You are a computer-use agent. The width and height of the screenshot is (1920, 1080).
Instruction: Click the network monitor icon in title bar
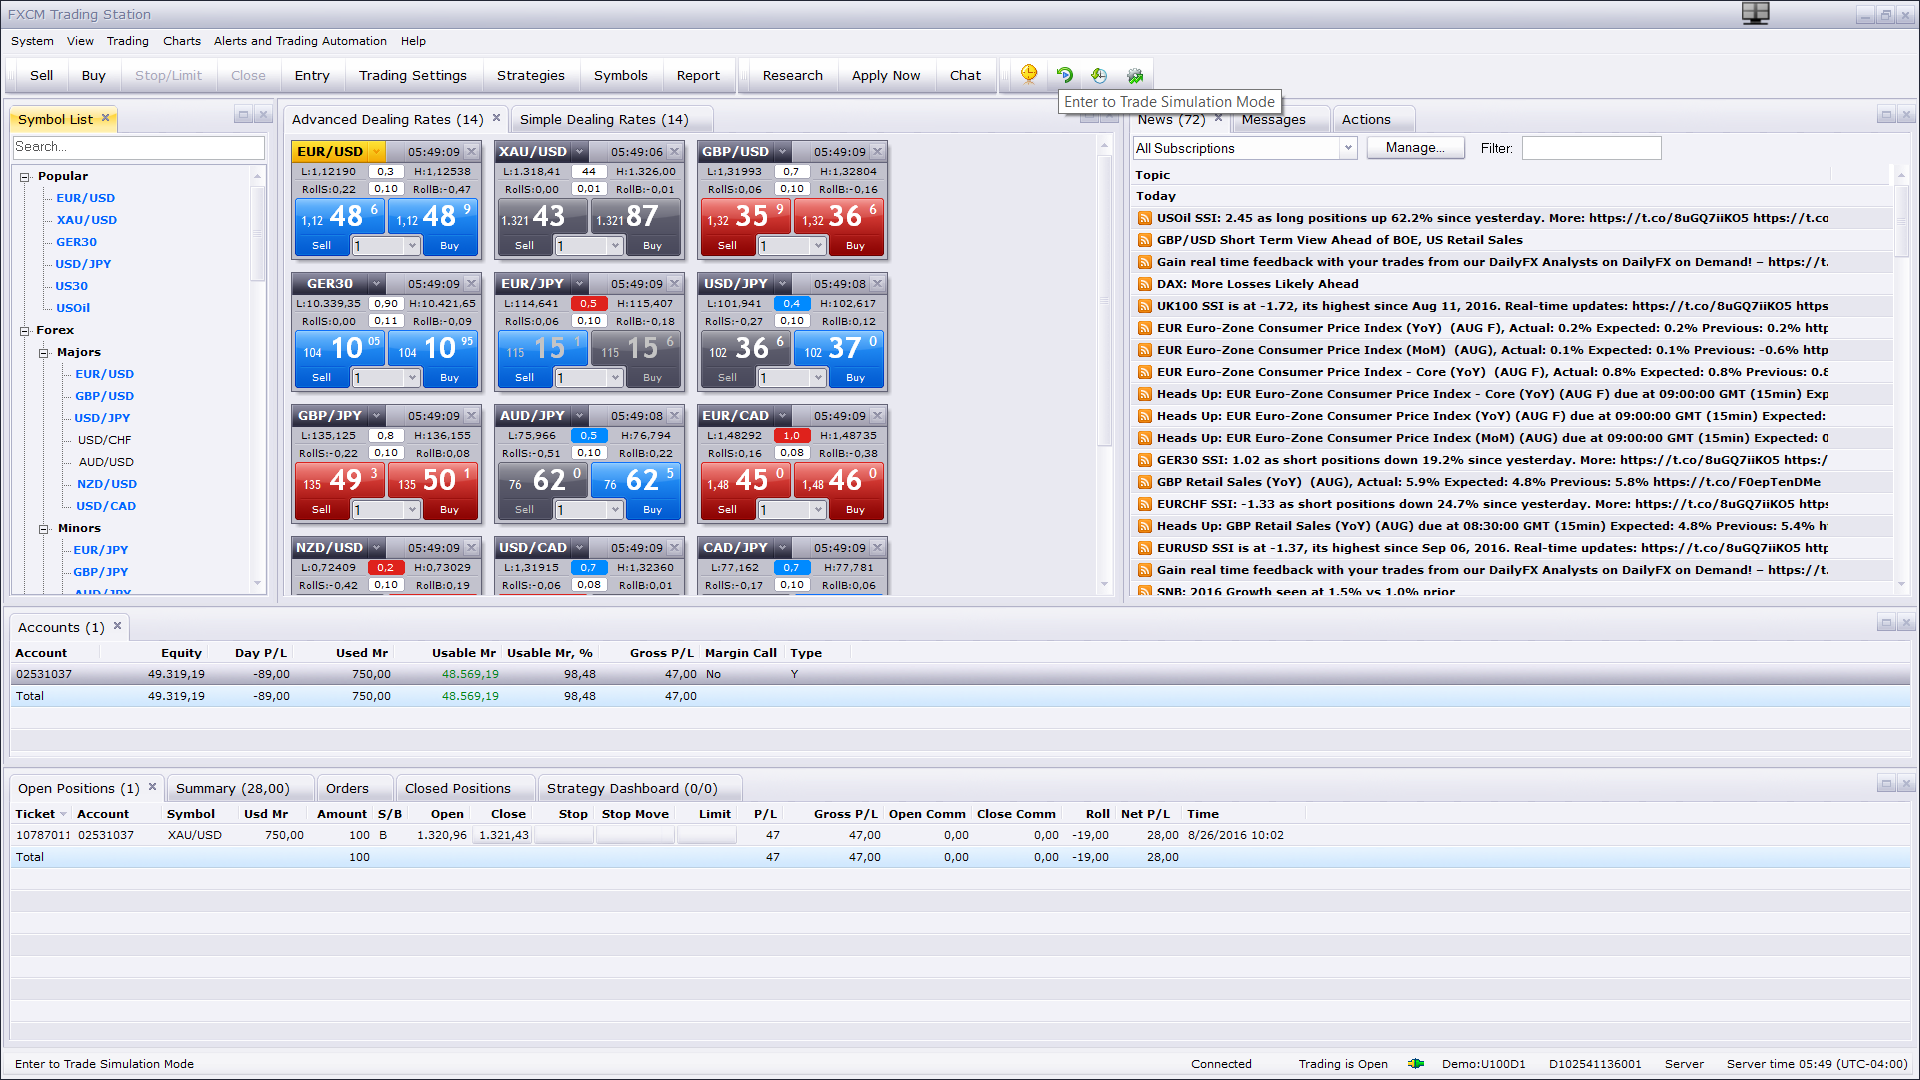(x=1755, y=13)
